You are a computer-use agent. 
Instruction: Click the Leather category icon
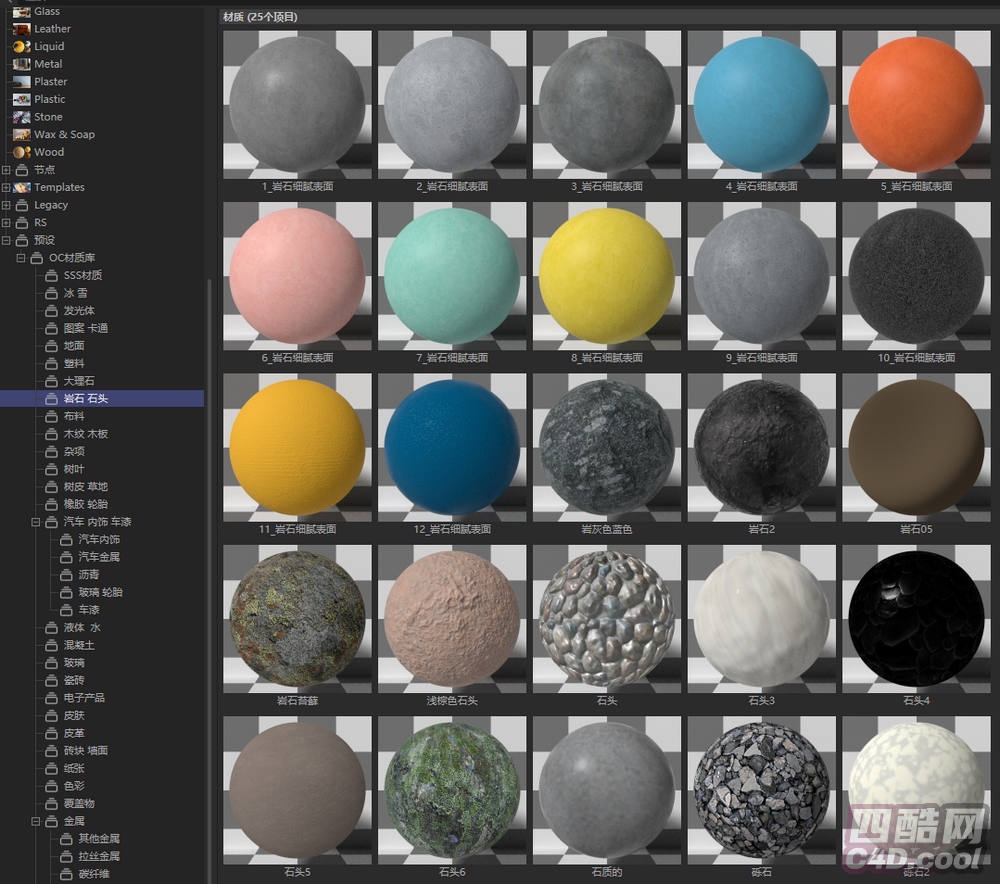pyautogui.click(x=21, y=29)
